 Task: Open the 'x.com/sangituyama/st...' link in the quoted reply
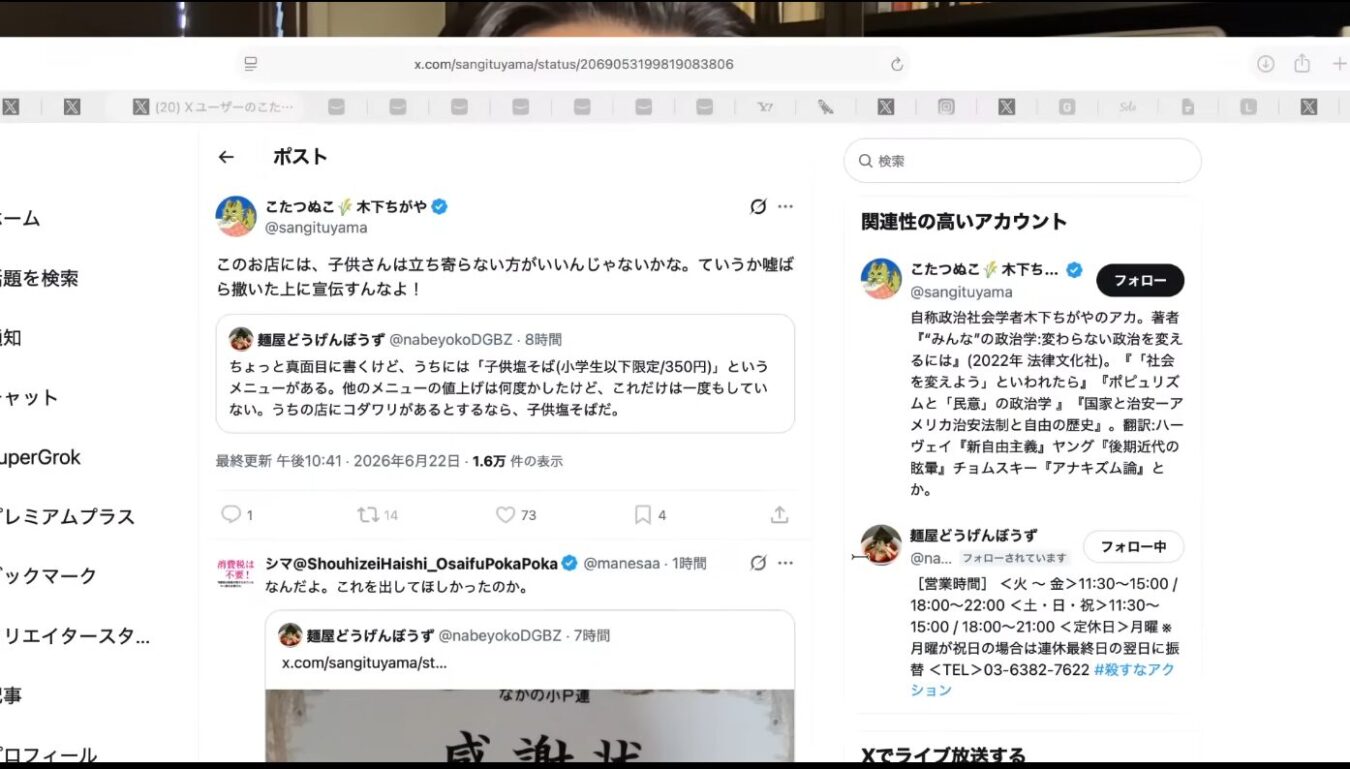pos(364,662)
